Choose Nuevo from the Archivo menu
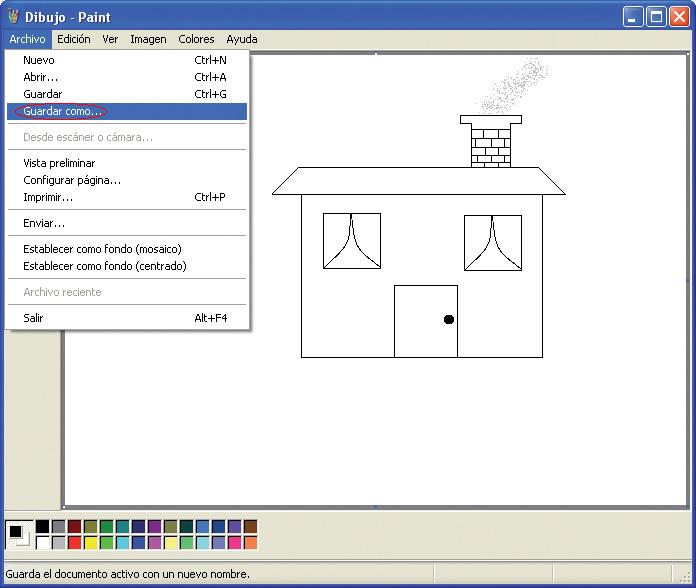Viewport: 696px width, 588px height. click(x=127, y=60)
